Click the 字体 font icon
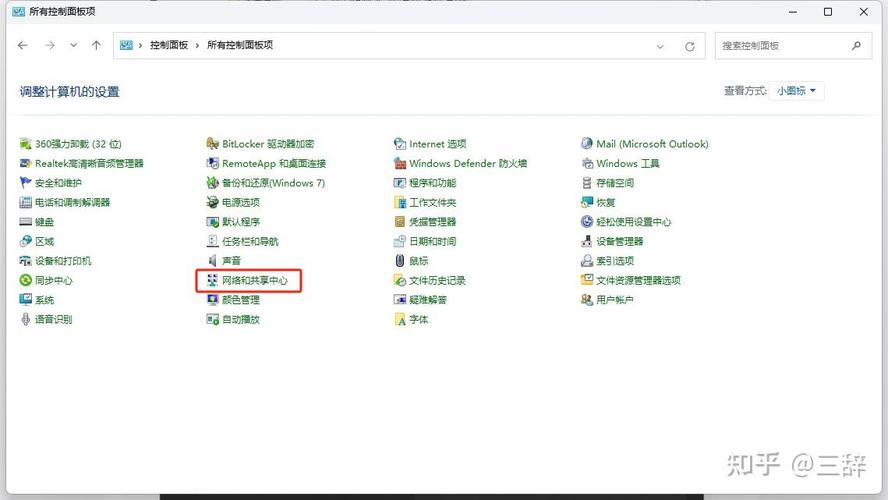Image resolution: width=888 pixels, height=500 pixels. (x=400, y=319)
